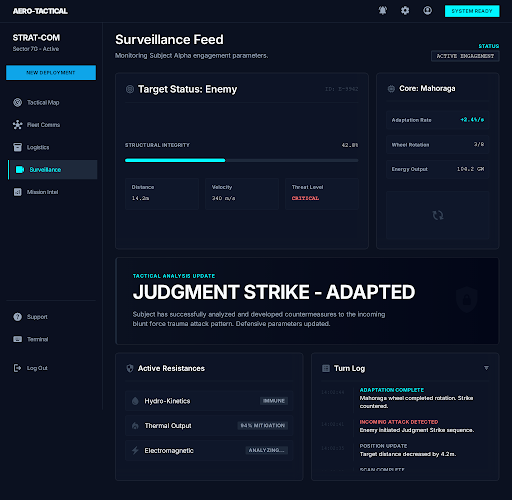
Task: Click the Thermal Output flame icon
Action: tap(135, 426)
